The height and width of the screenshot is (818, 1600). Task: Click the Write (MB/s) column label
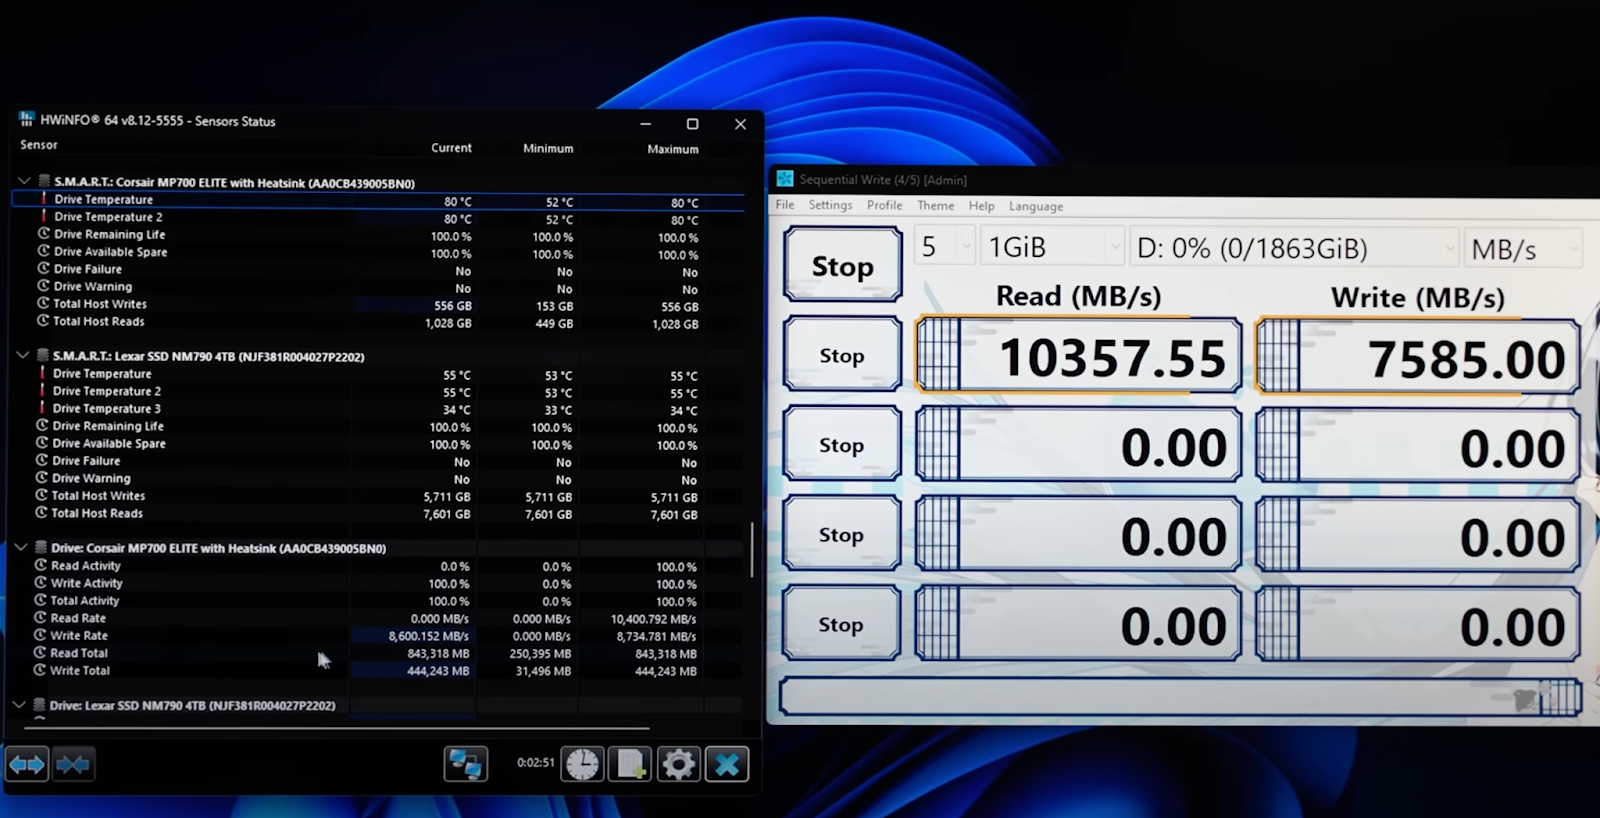click(1417, 297)
